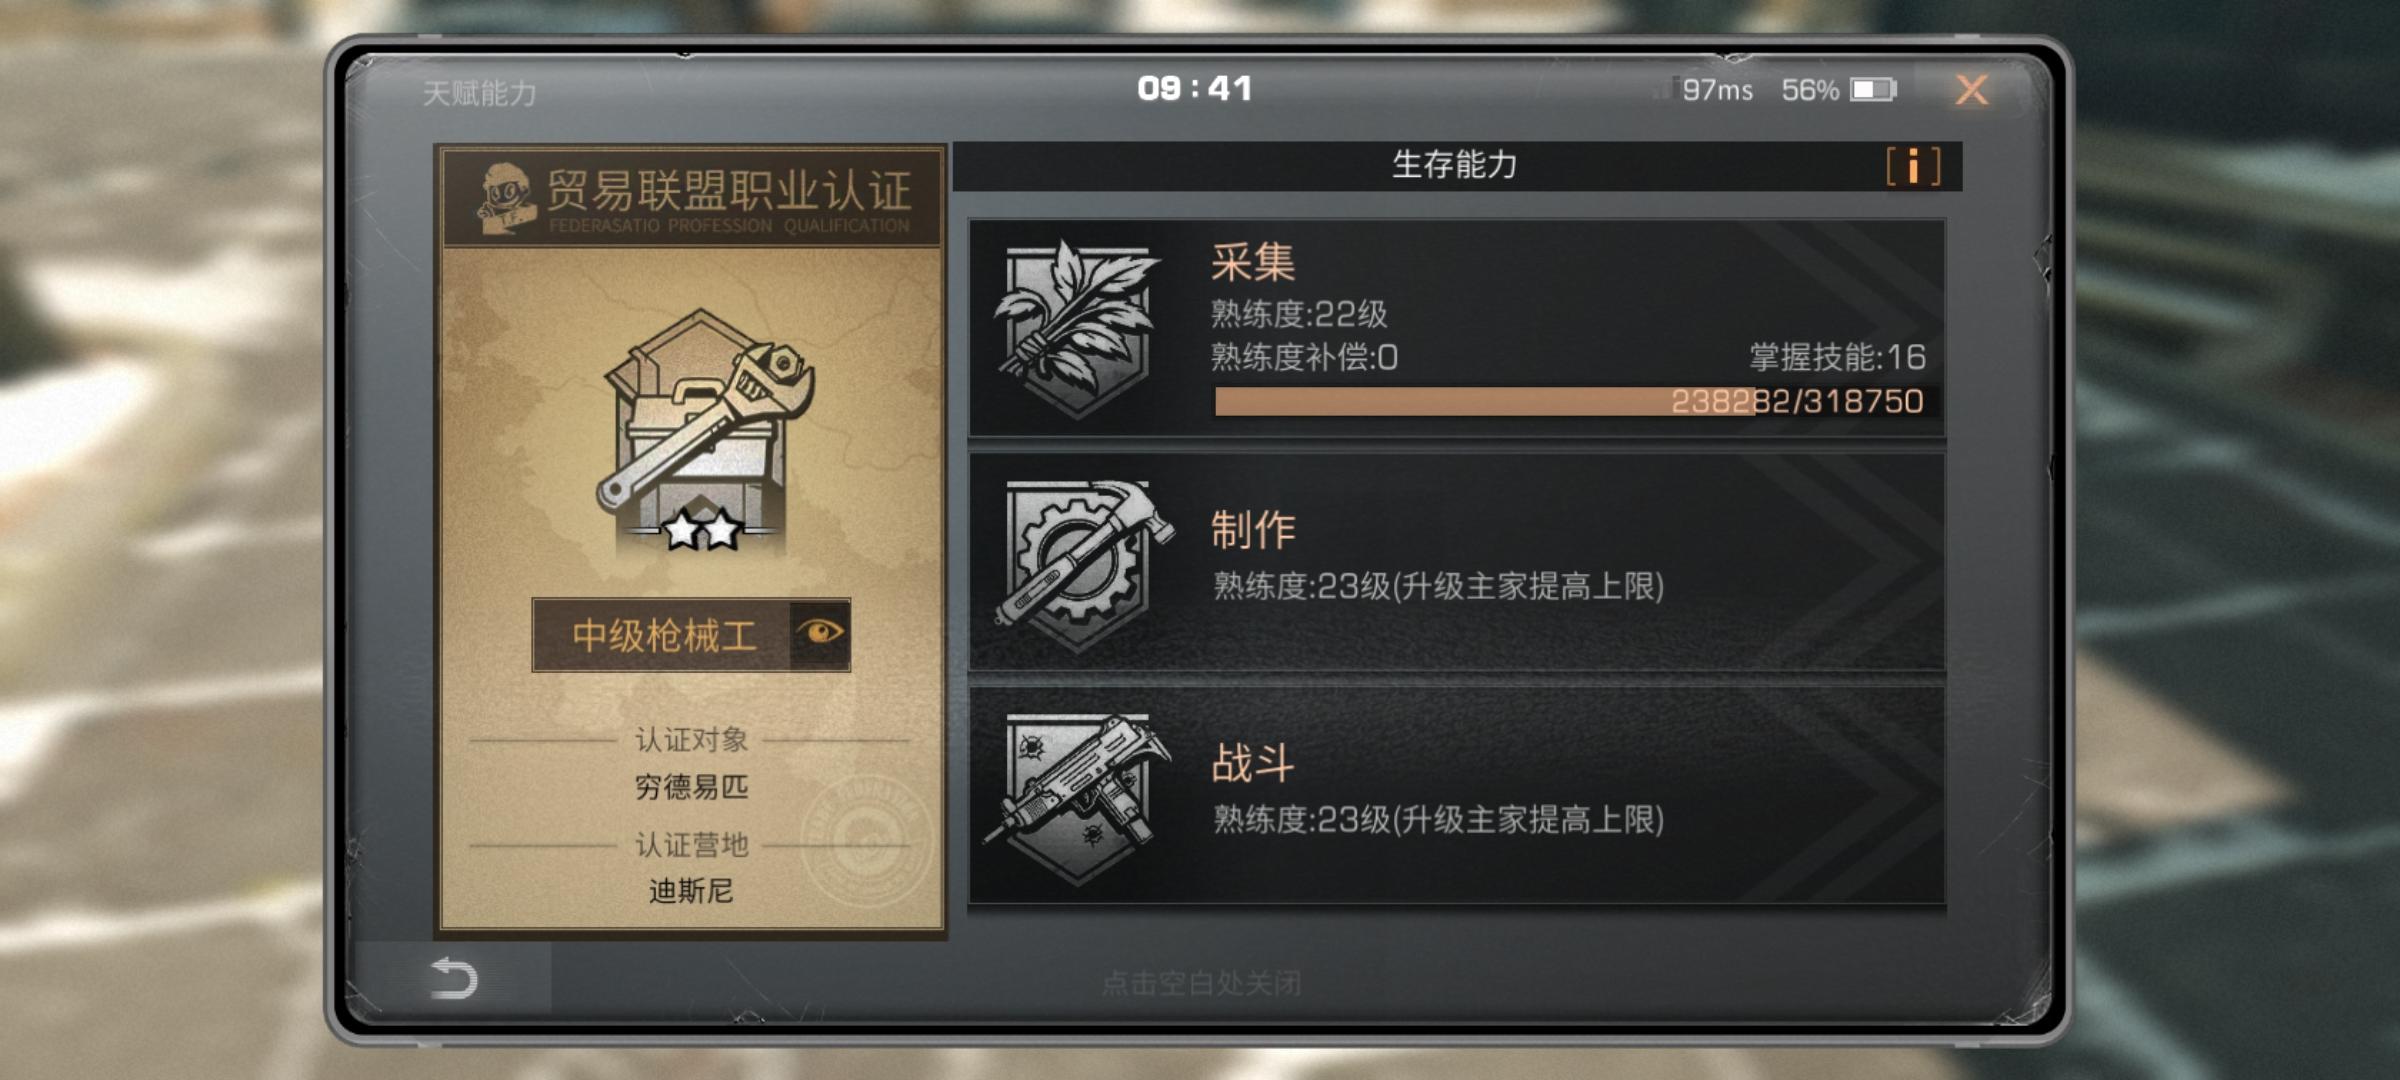This screenshot has height=1080, width=2400.
Task: Open the 采集 skill row
Action: point(1457,327)
